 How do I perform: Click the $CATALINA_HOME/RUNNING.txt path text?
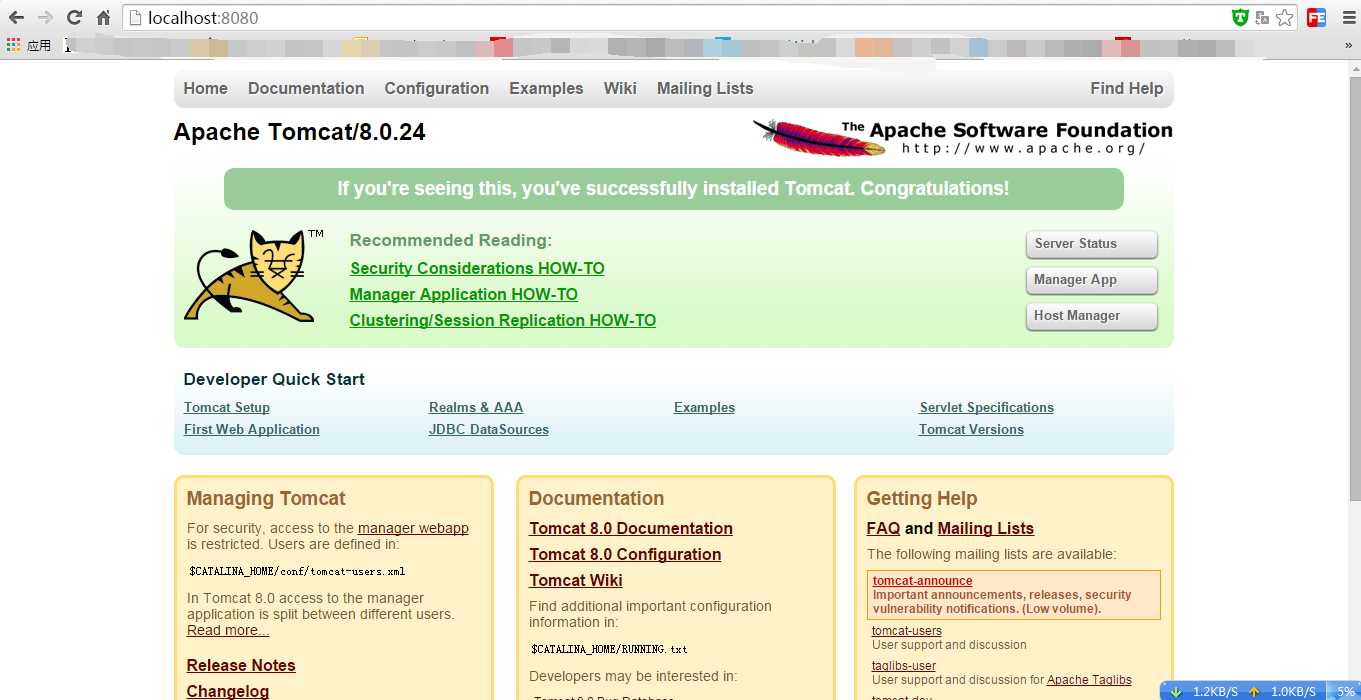[609, 649]
